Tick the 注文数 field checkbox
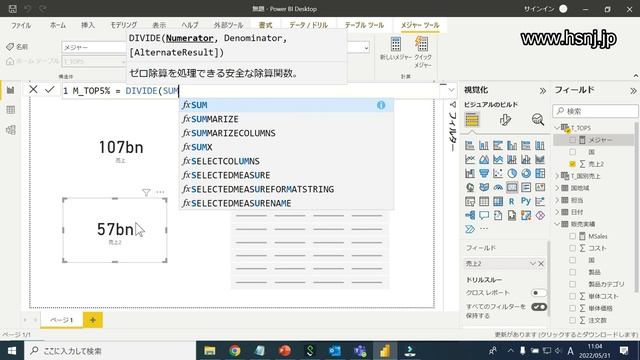The image size is (640, 360). coord(572,320)
